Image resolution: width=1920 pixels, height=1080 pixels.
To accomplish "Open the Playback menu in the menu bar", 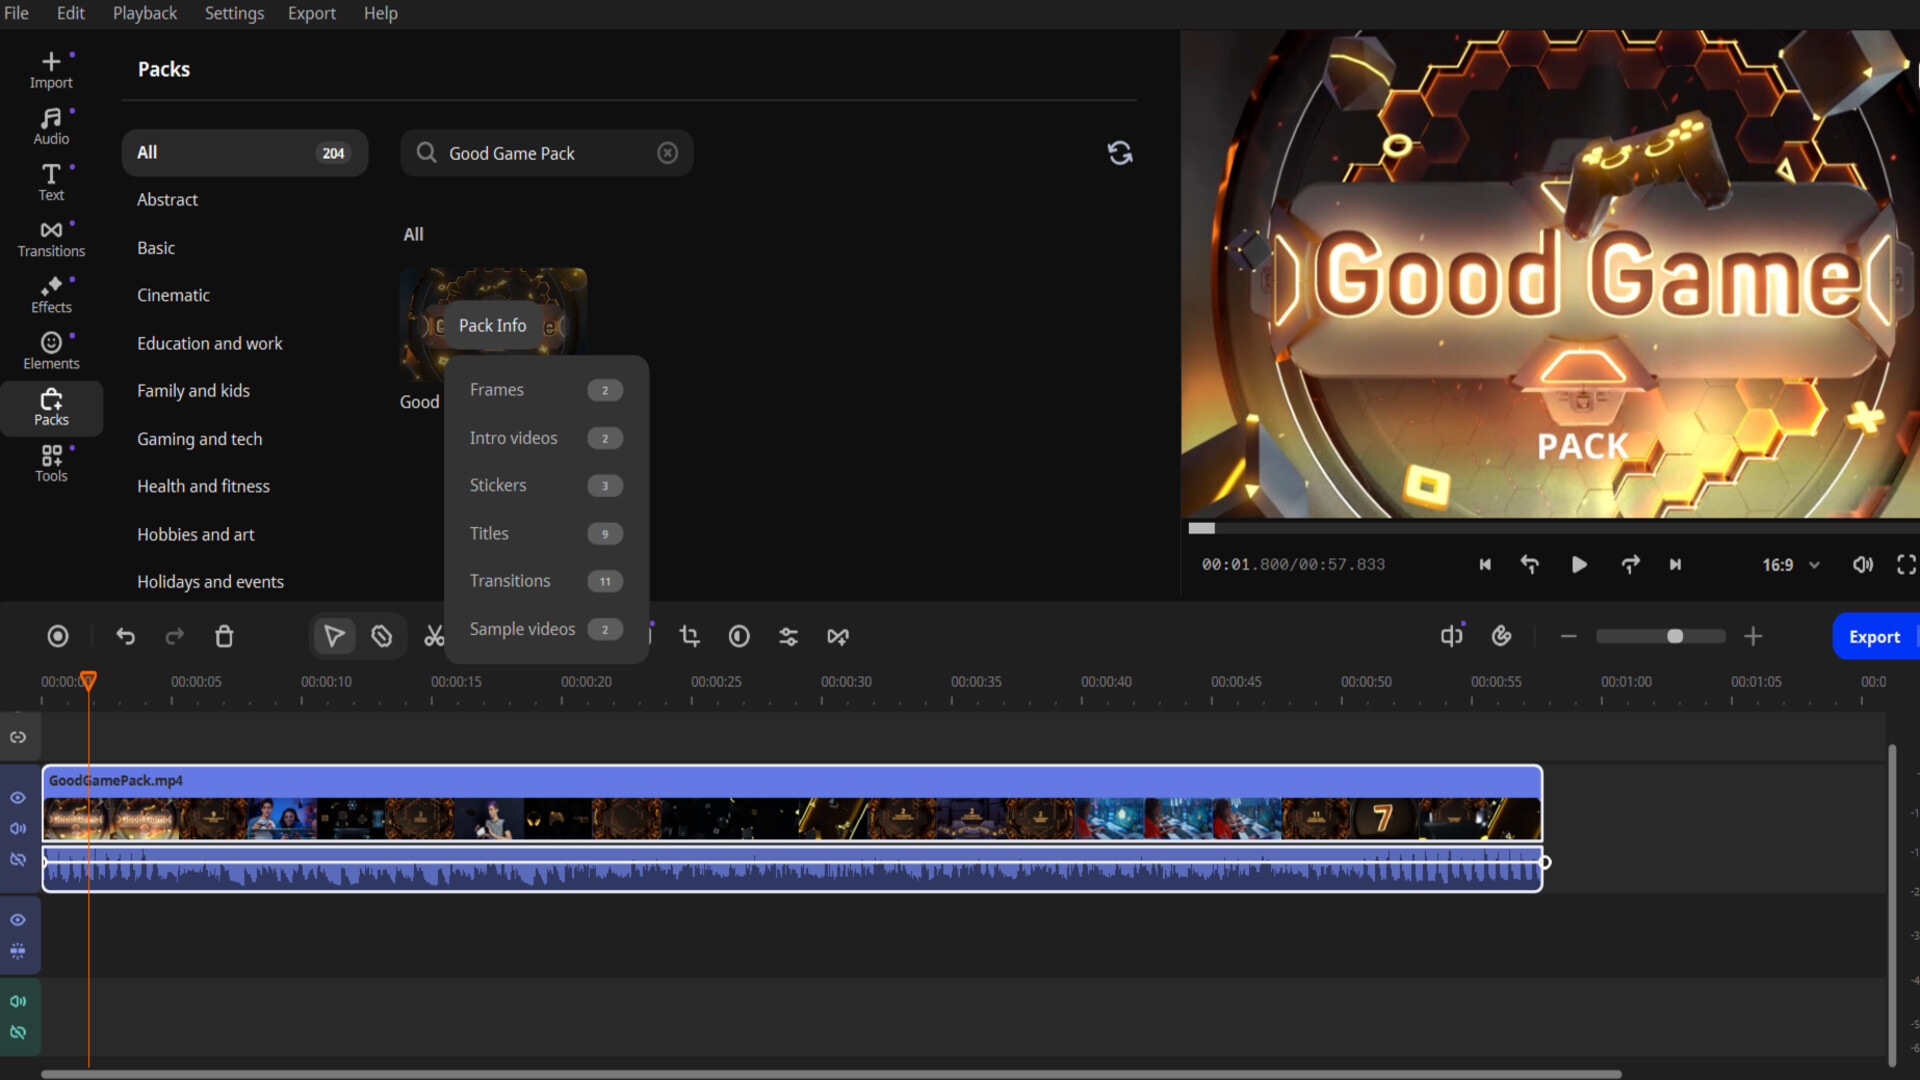I will [144, 13].
